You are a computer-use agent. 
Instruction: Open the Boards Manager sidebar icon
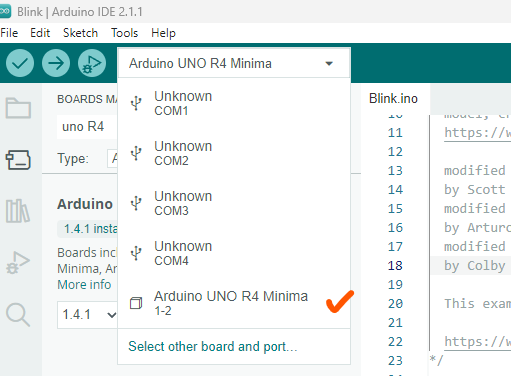(x=18, y=160)
